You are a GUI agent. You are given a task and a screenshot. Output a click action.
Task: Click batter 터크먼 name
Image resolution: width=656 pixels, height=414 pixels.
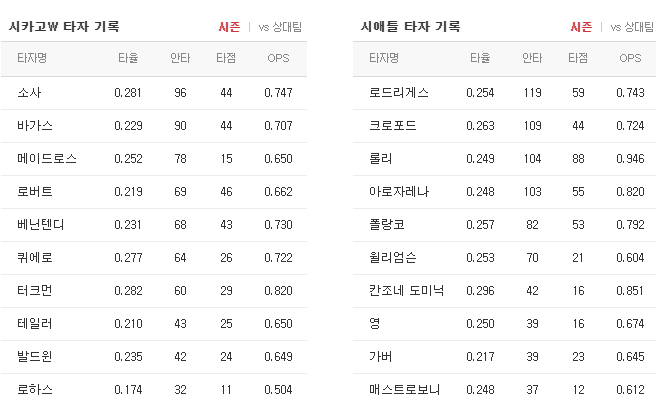click(35, 291)
